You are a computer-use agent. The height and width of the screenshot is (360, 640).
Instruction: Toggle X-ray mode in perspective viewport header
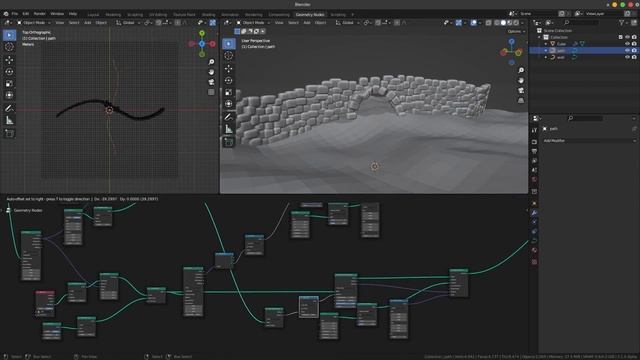[x=488, y=23]
